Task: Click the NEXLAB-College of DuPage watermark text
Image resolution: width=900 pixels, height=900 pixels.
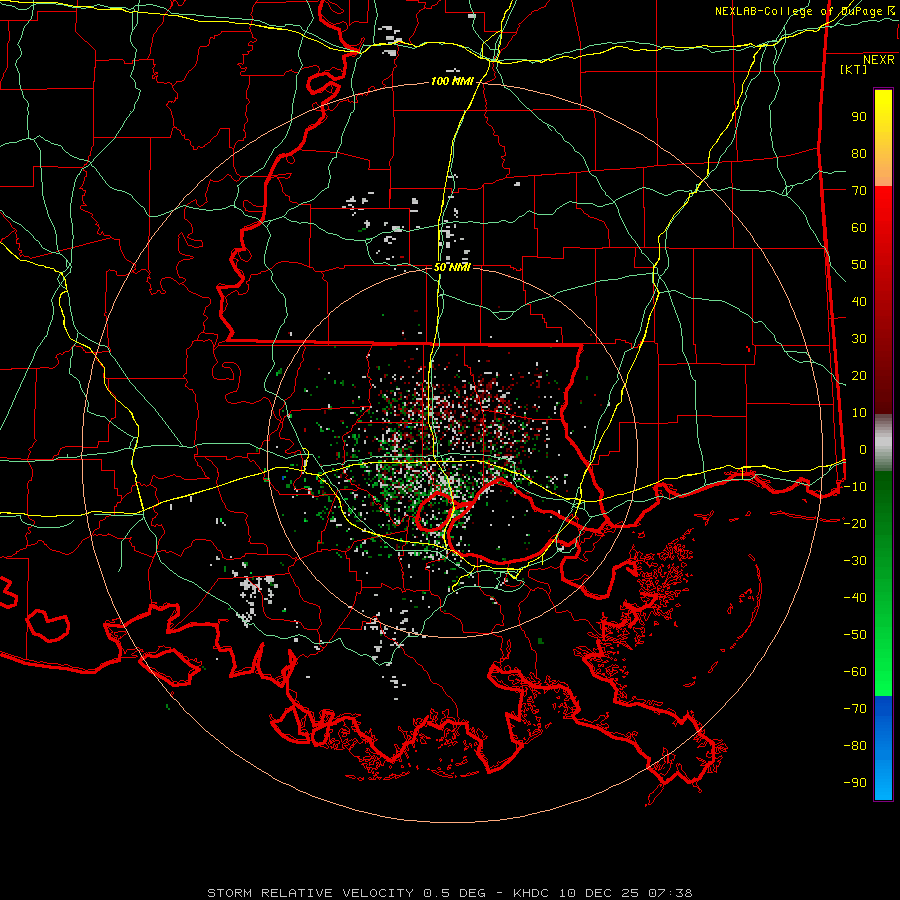Action: click(x=804, y=11)
